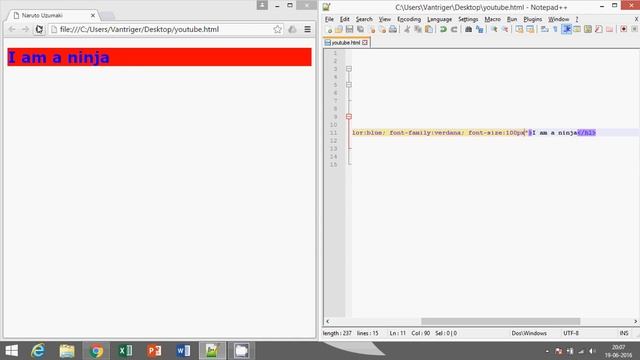Viewport: 640px width, 360px height.
Task: Open the Macro menu
Action: click(493, 19)
